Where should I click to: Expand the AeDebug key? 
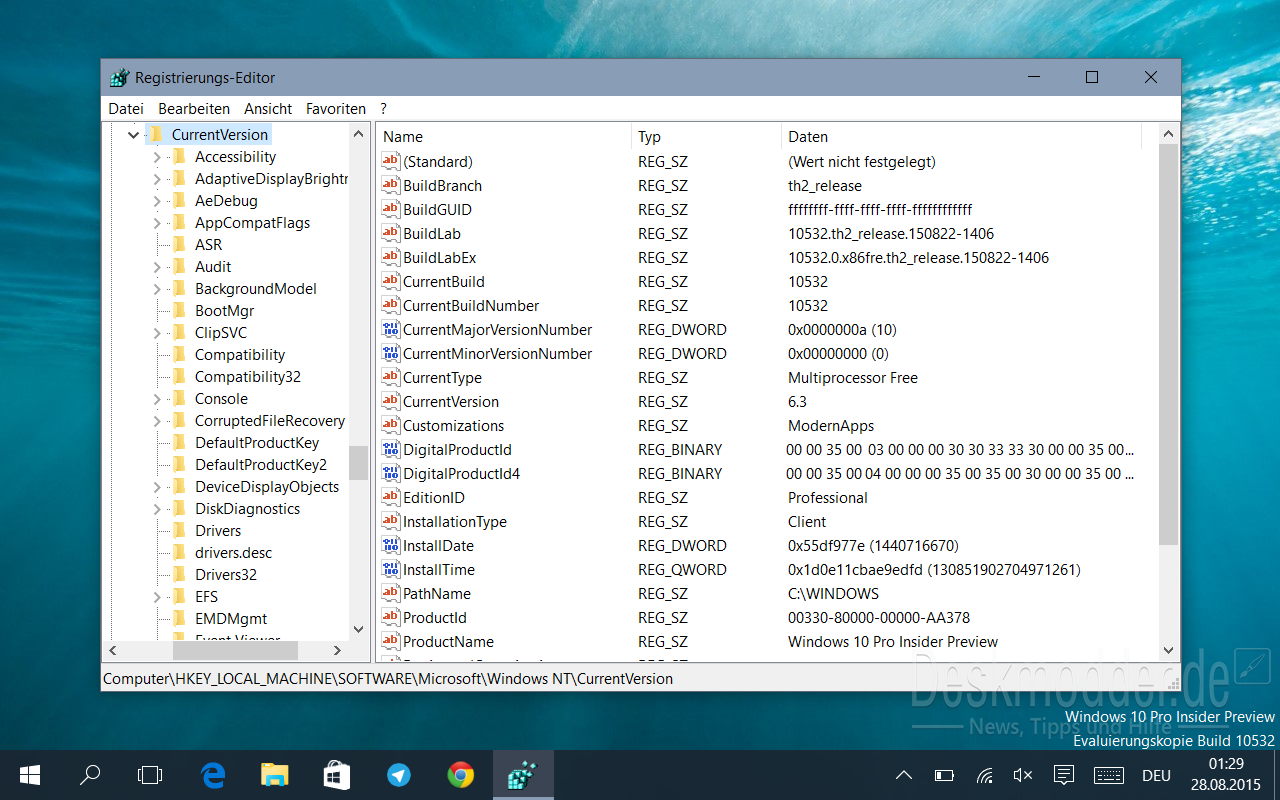[x=157, y=201]
